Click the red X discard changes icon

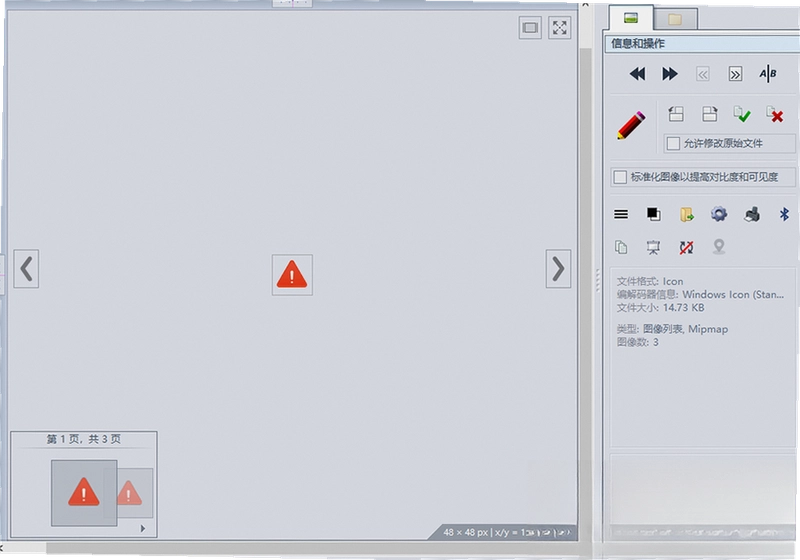(774, 114)
